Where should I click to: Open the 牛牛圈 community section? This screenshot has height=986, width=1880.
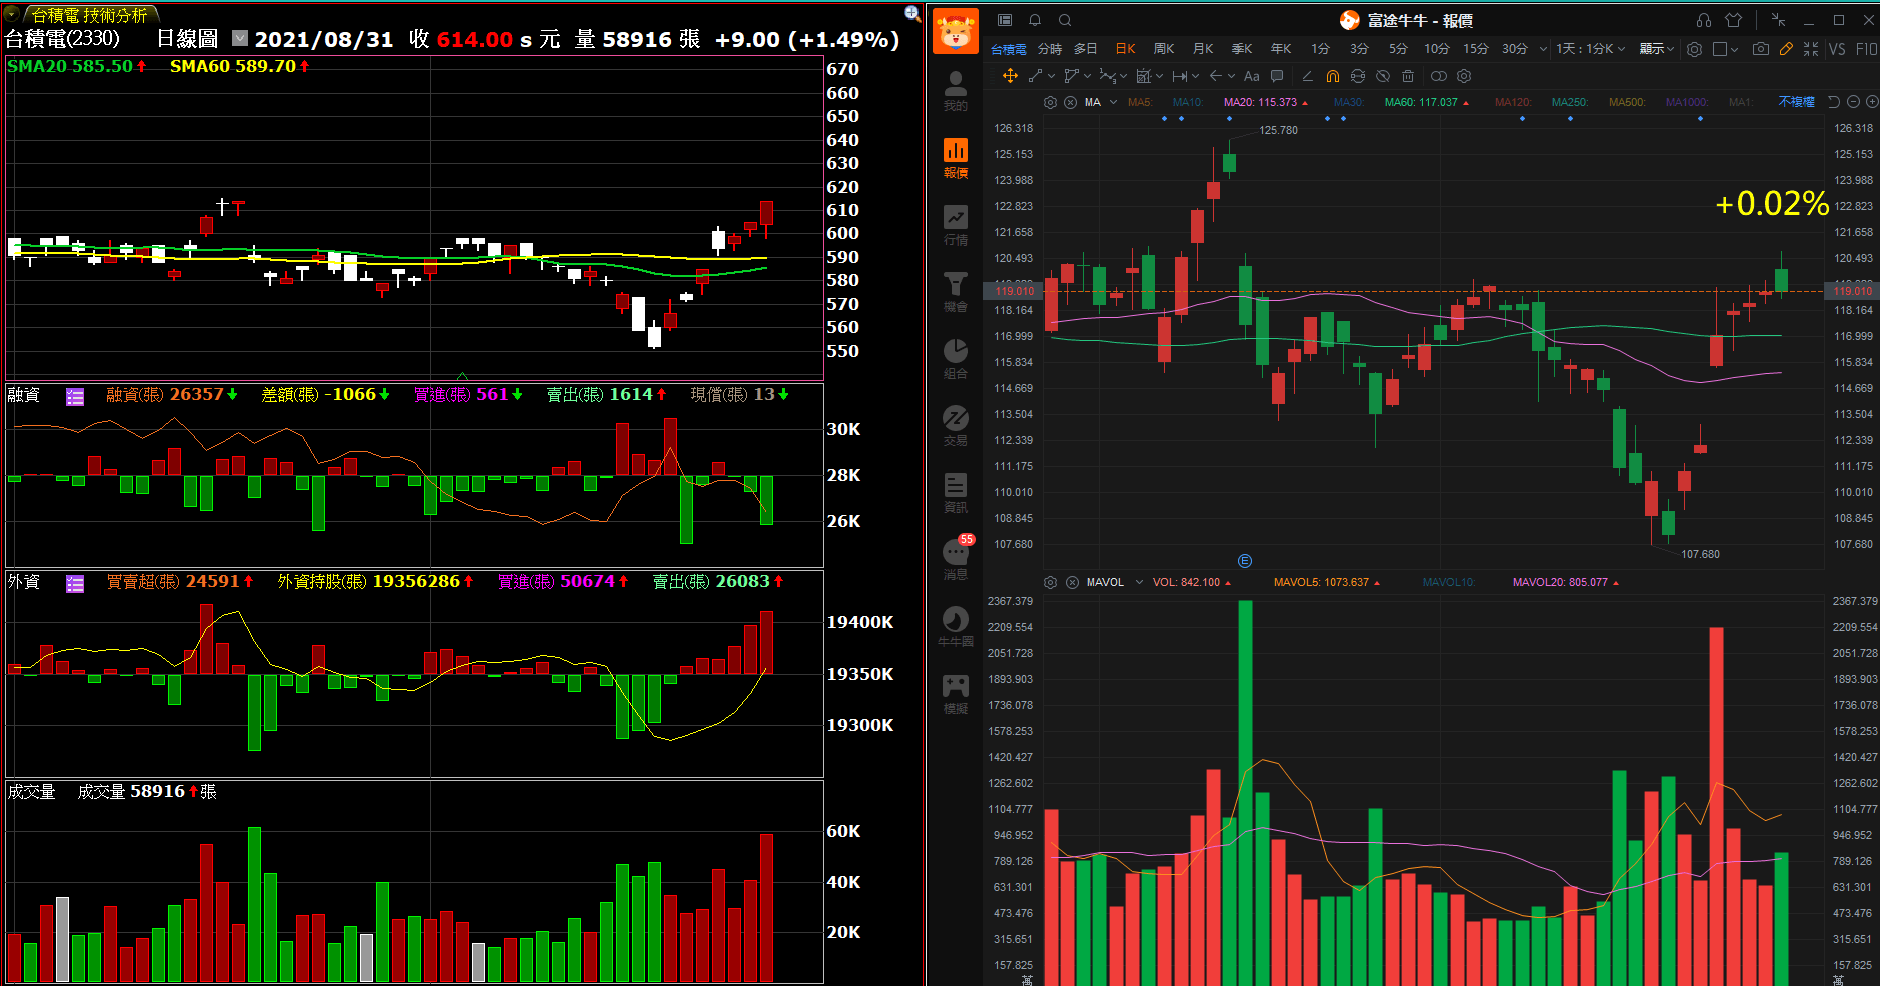coord(956,627)
